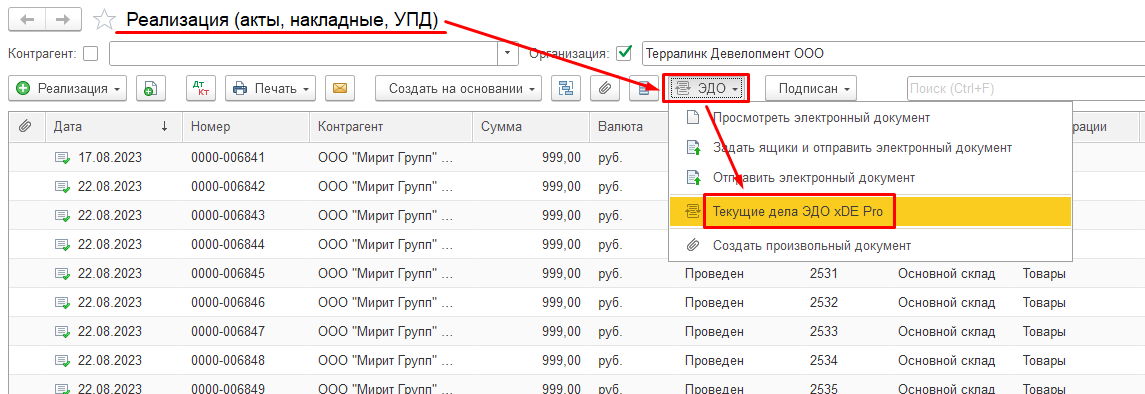Choose Текущие дела ЭДО xDE Pro
Viewport: 1145px width, 394px height.
click(x=870, y=212)
